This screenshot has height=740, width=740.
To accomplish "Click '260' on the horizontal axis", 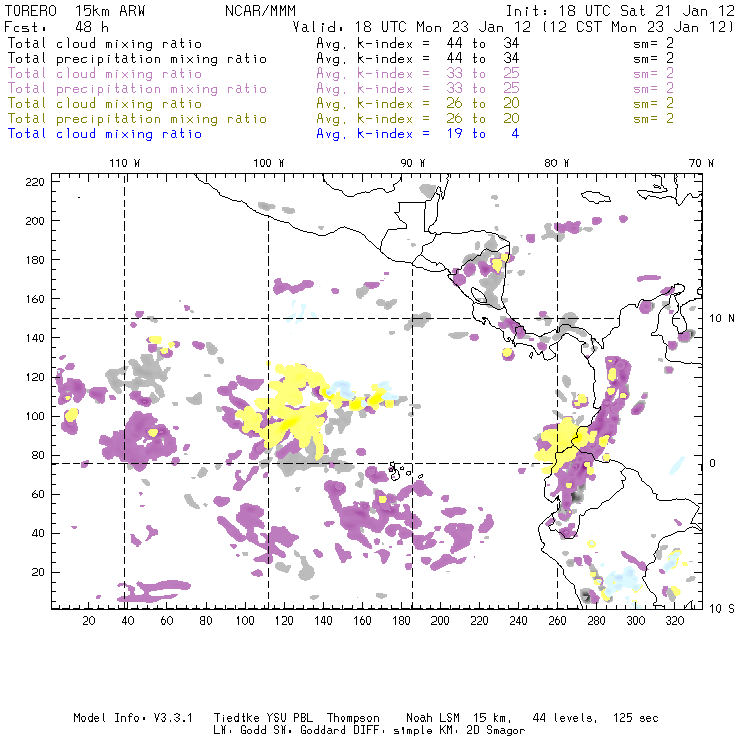I will [x=557, y=621].
